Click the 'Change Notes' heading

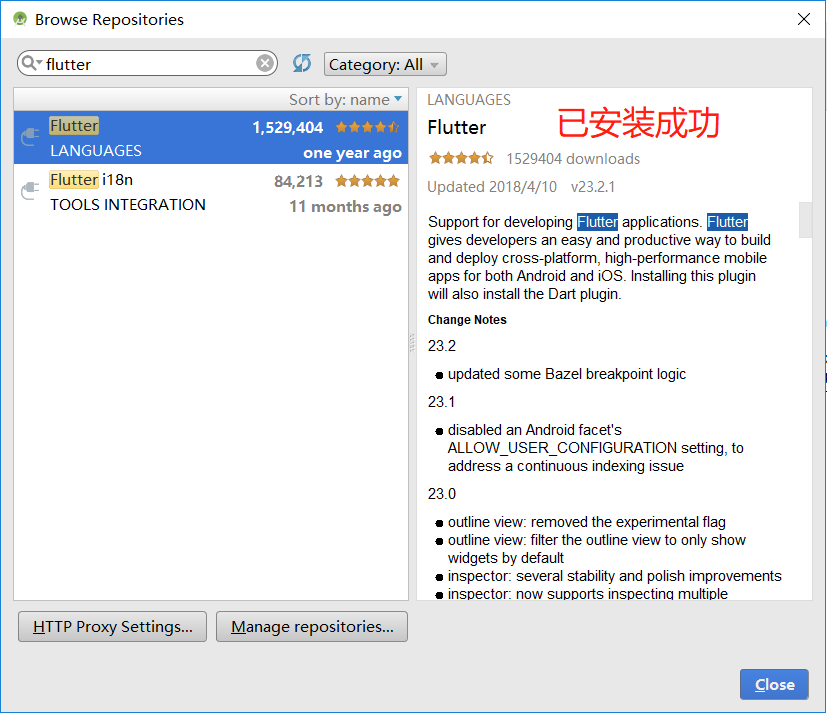click(467, 320)
